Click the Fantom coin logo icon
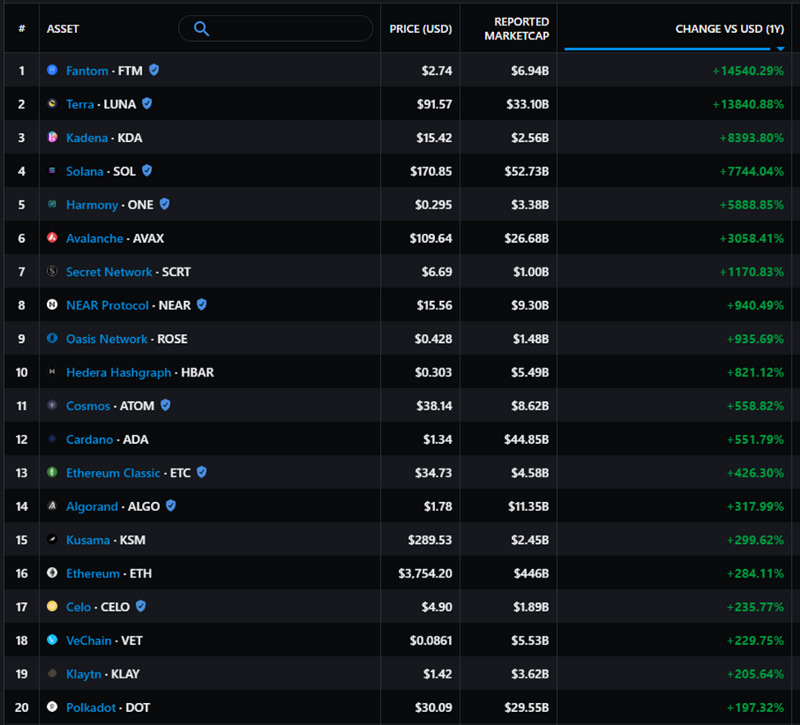The width and height of the screenshot is (800, 725). click(52, 70)
